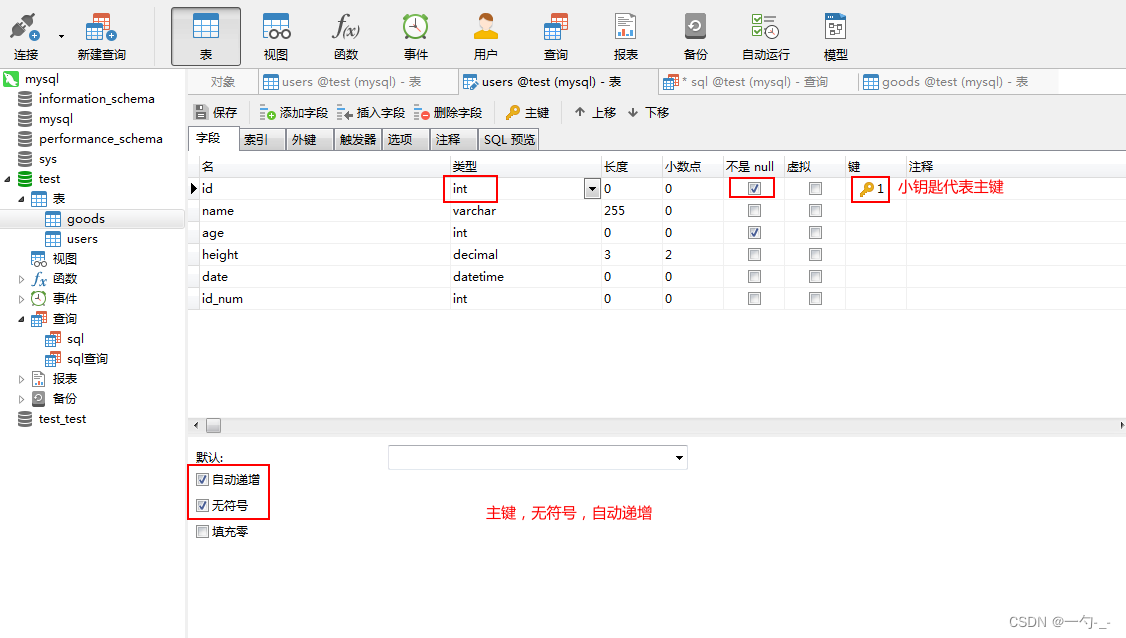Save the table with 保存
Image resolution: width=1126 pixels, height=638 pixels.
215,112
